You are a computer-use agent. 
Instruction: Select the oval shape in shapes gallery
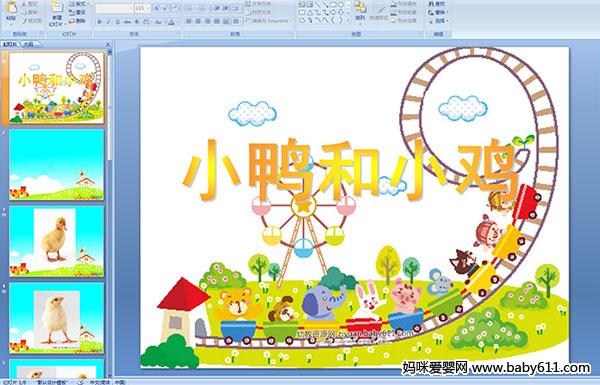[341, 4]
